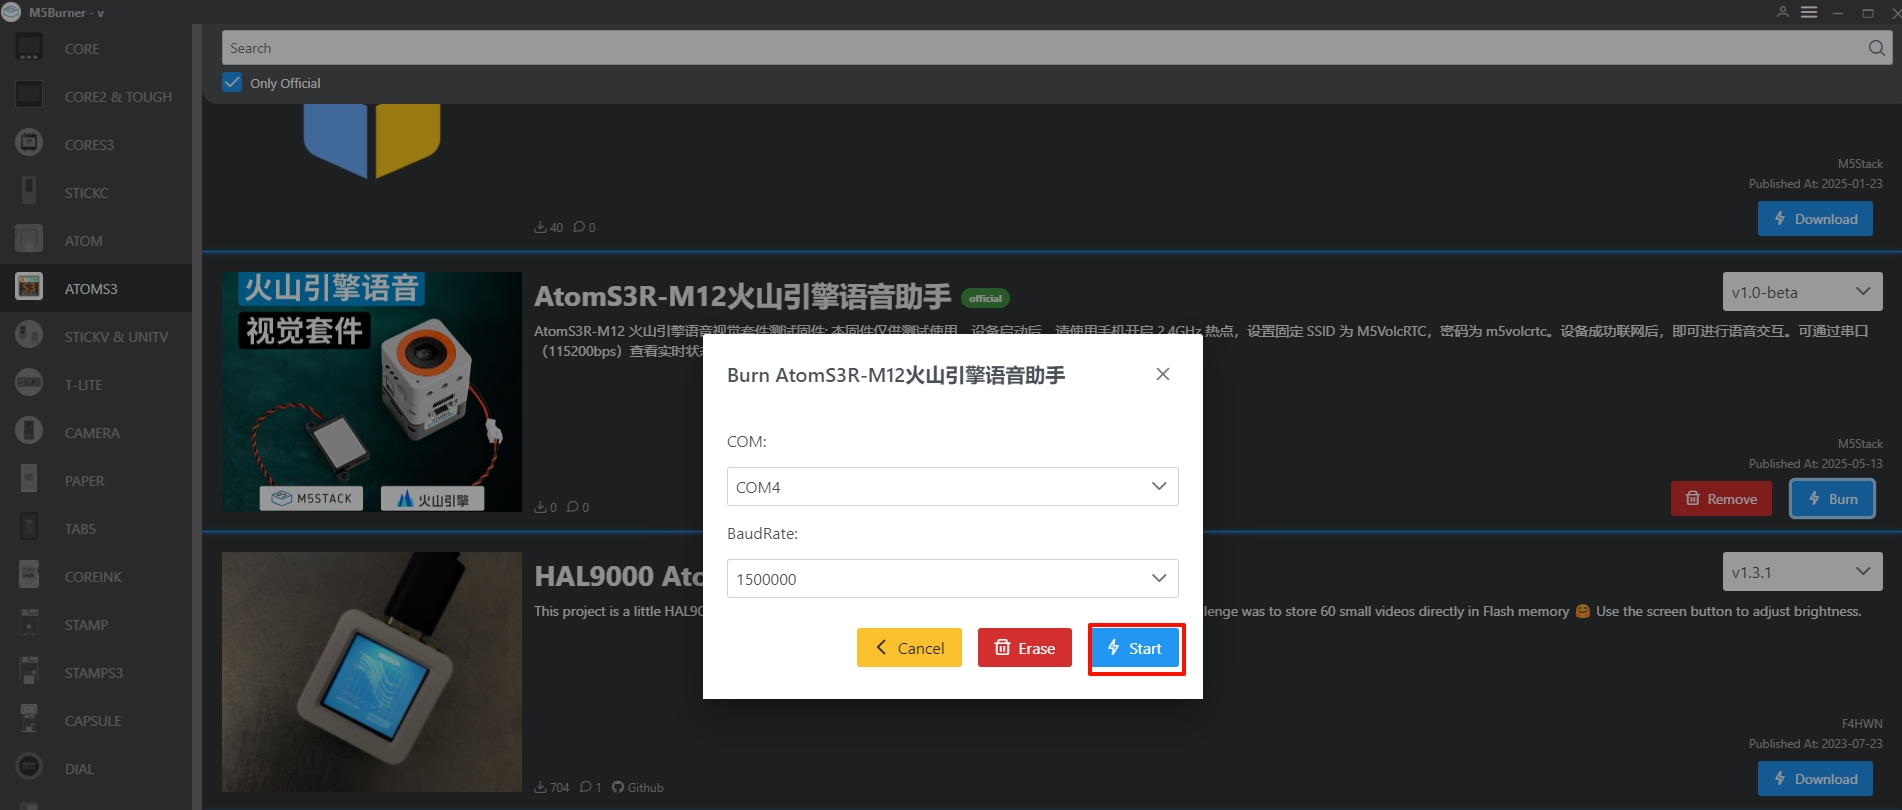Click the AtomS3R-M12 firmware title
This screenshot has width=1902, height=810.
742,297
